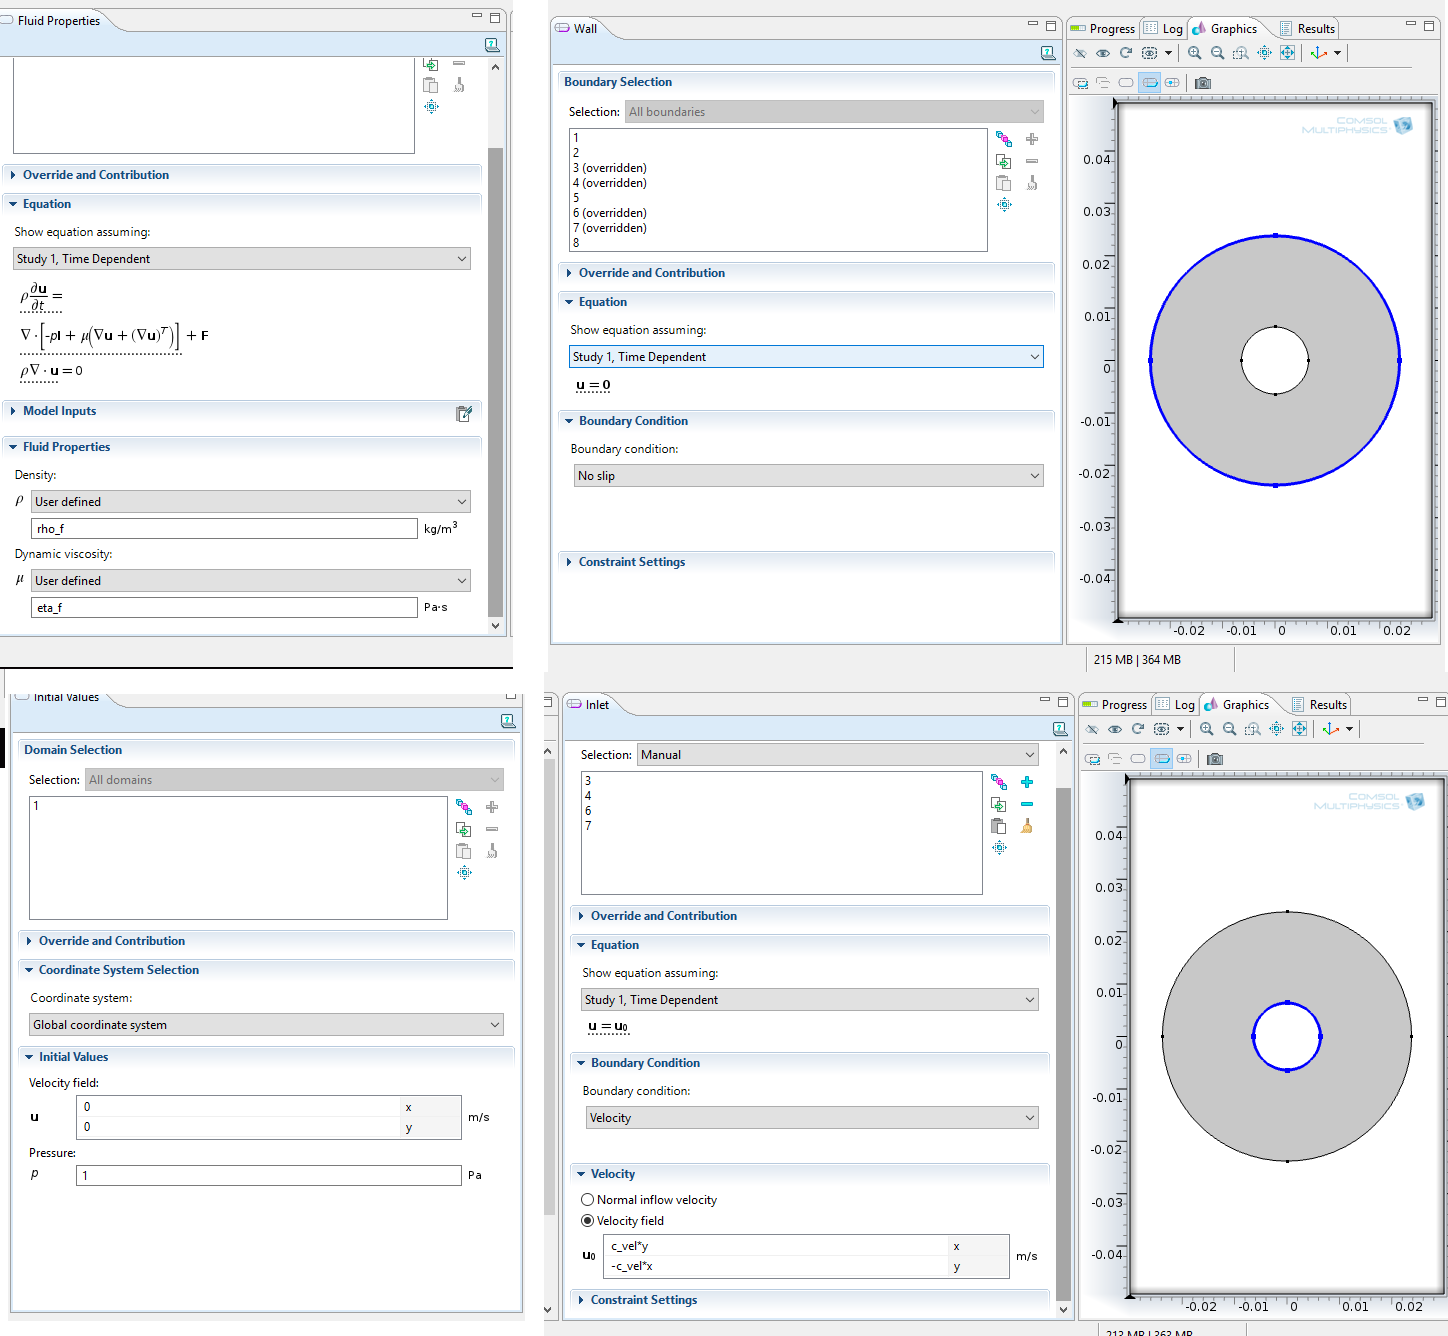Take image snapshot in the bottom Graphics panel
This screenshot has width=1448, height=1336.
[x=1215, y=759]
